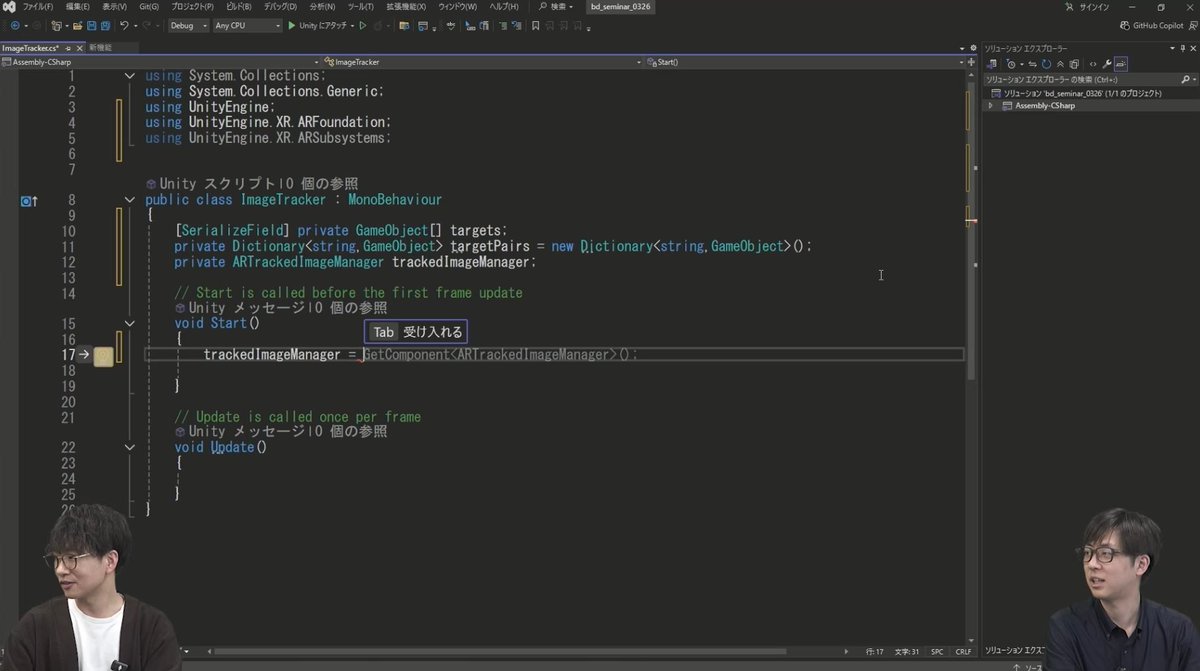Click the split editor plus icon
The image size is (1200, 671).
(971, 62)
